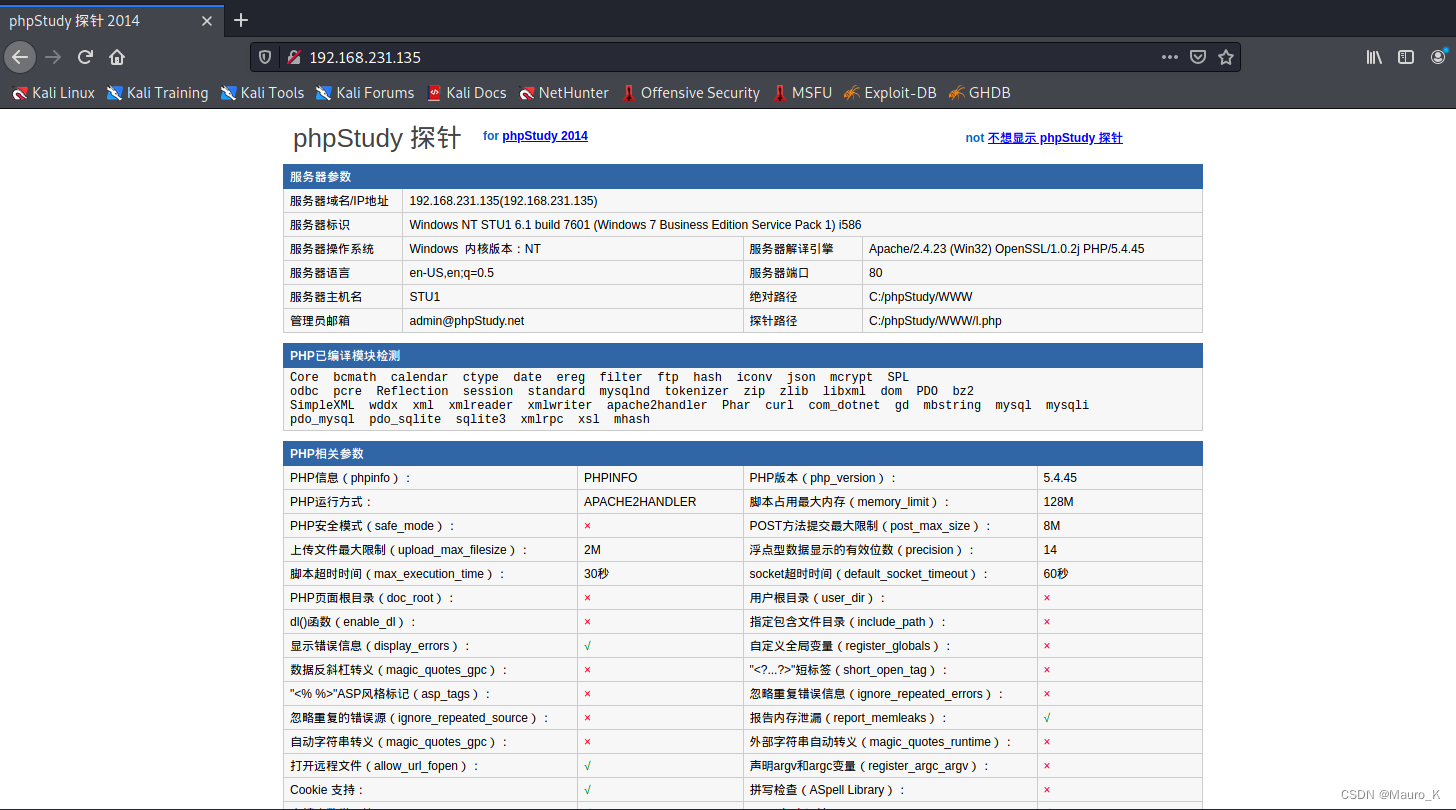Click the Windows NT STU1 6.1 identifier text

click(x=635, y=225)
